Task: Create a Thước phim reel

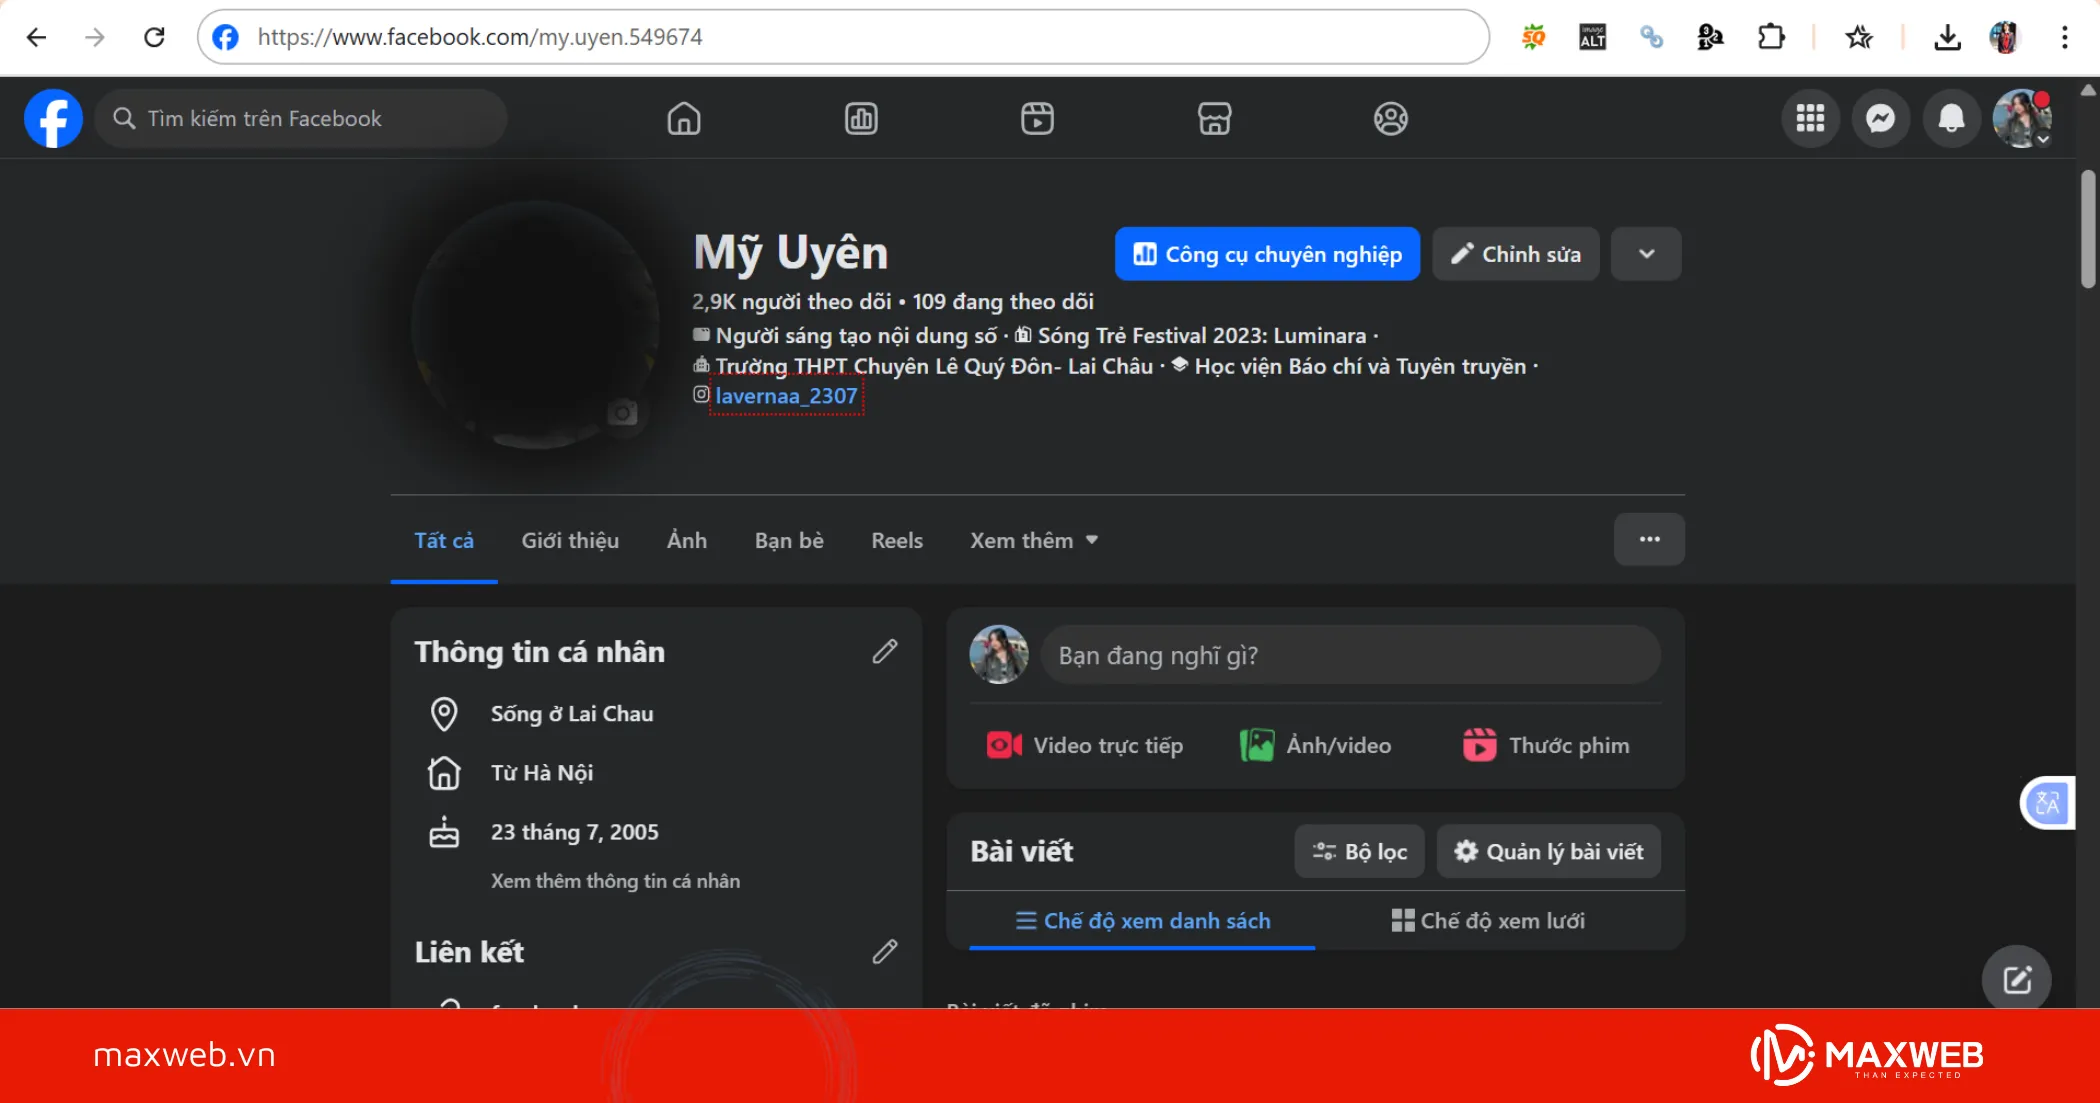Action: coord(1545,745)
